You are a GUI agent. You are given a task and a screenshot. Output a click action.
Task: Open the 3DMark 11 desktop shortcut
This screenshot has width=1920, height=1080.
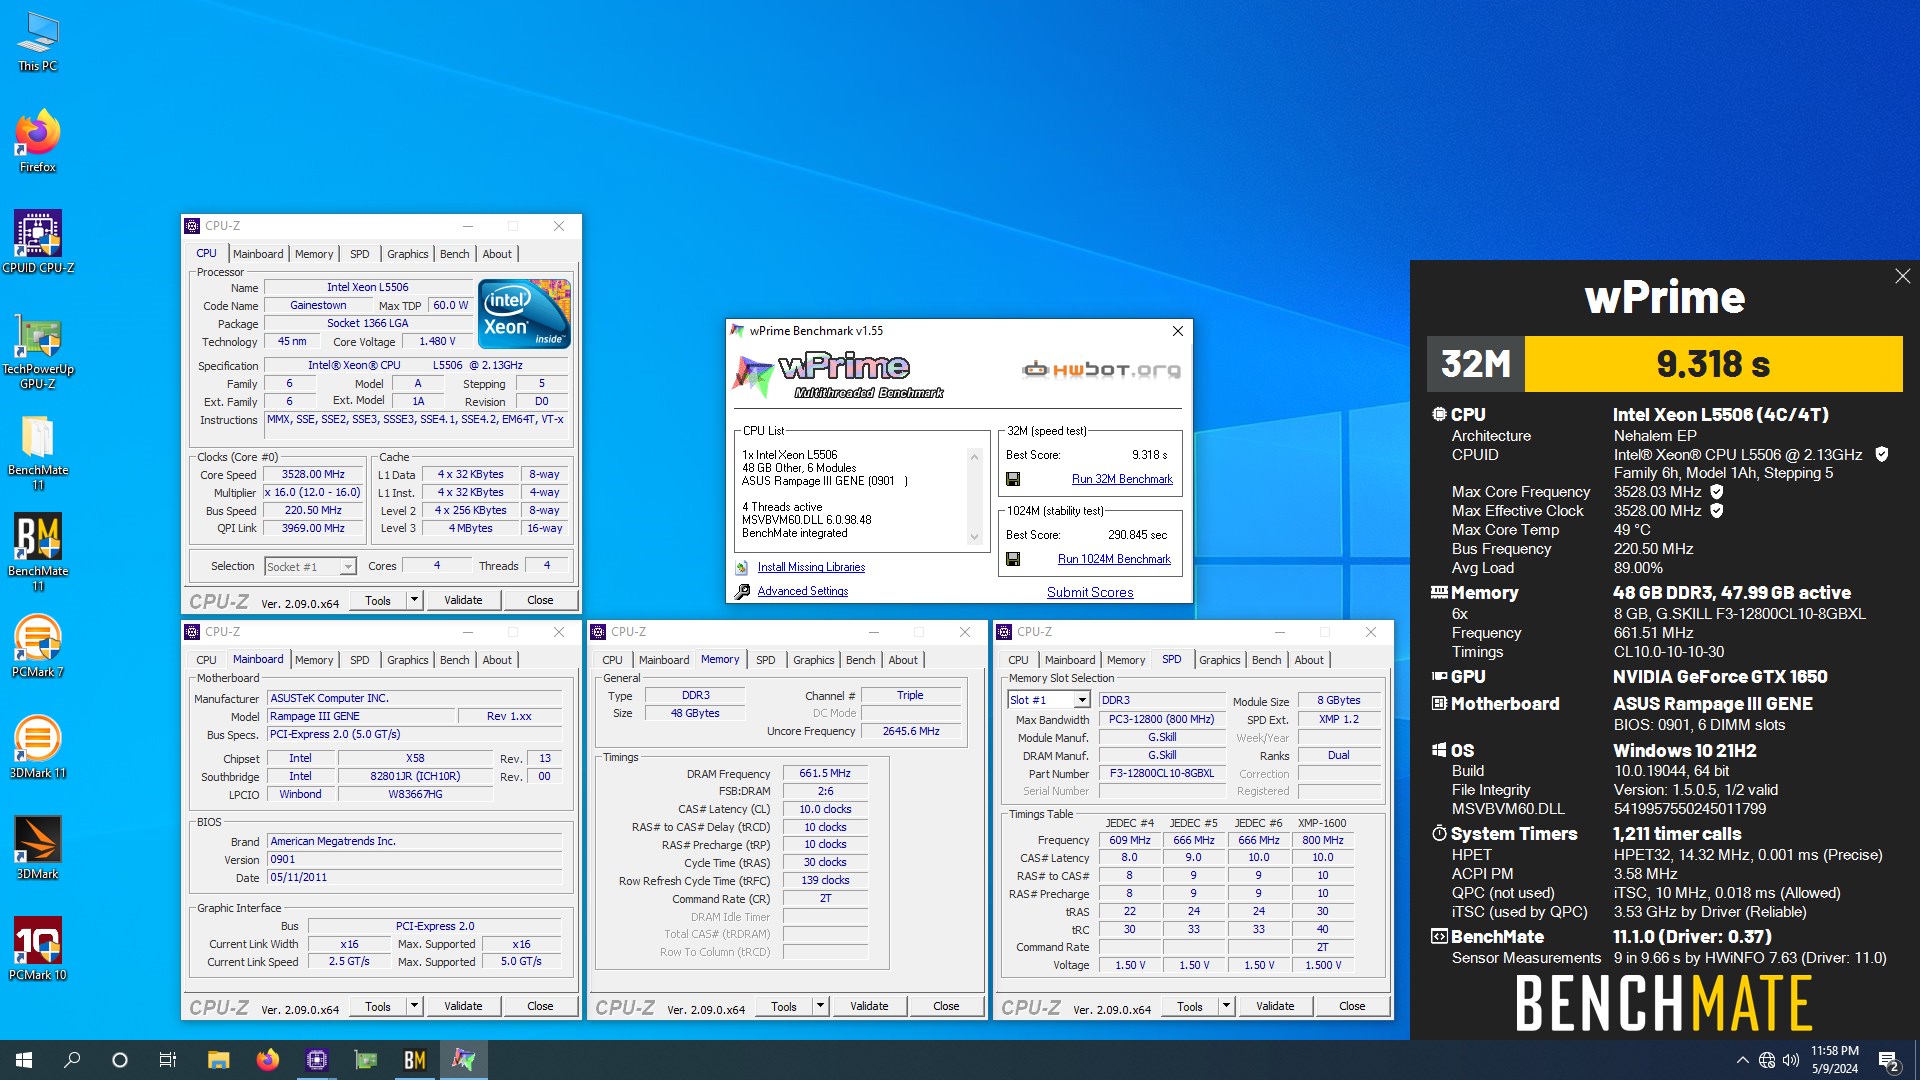click(38, 748)
